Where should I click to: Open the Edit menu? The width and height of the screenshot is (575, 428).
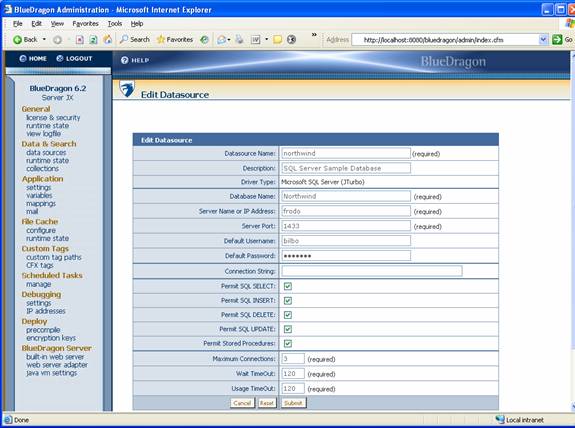click(x=36, y=23)
